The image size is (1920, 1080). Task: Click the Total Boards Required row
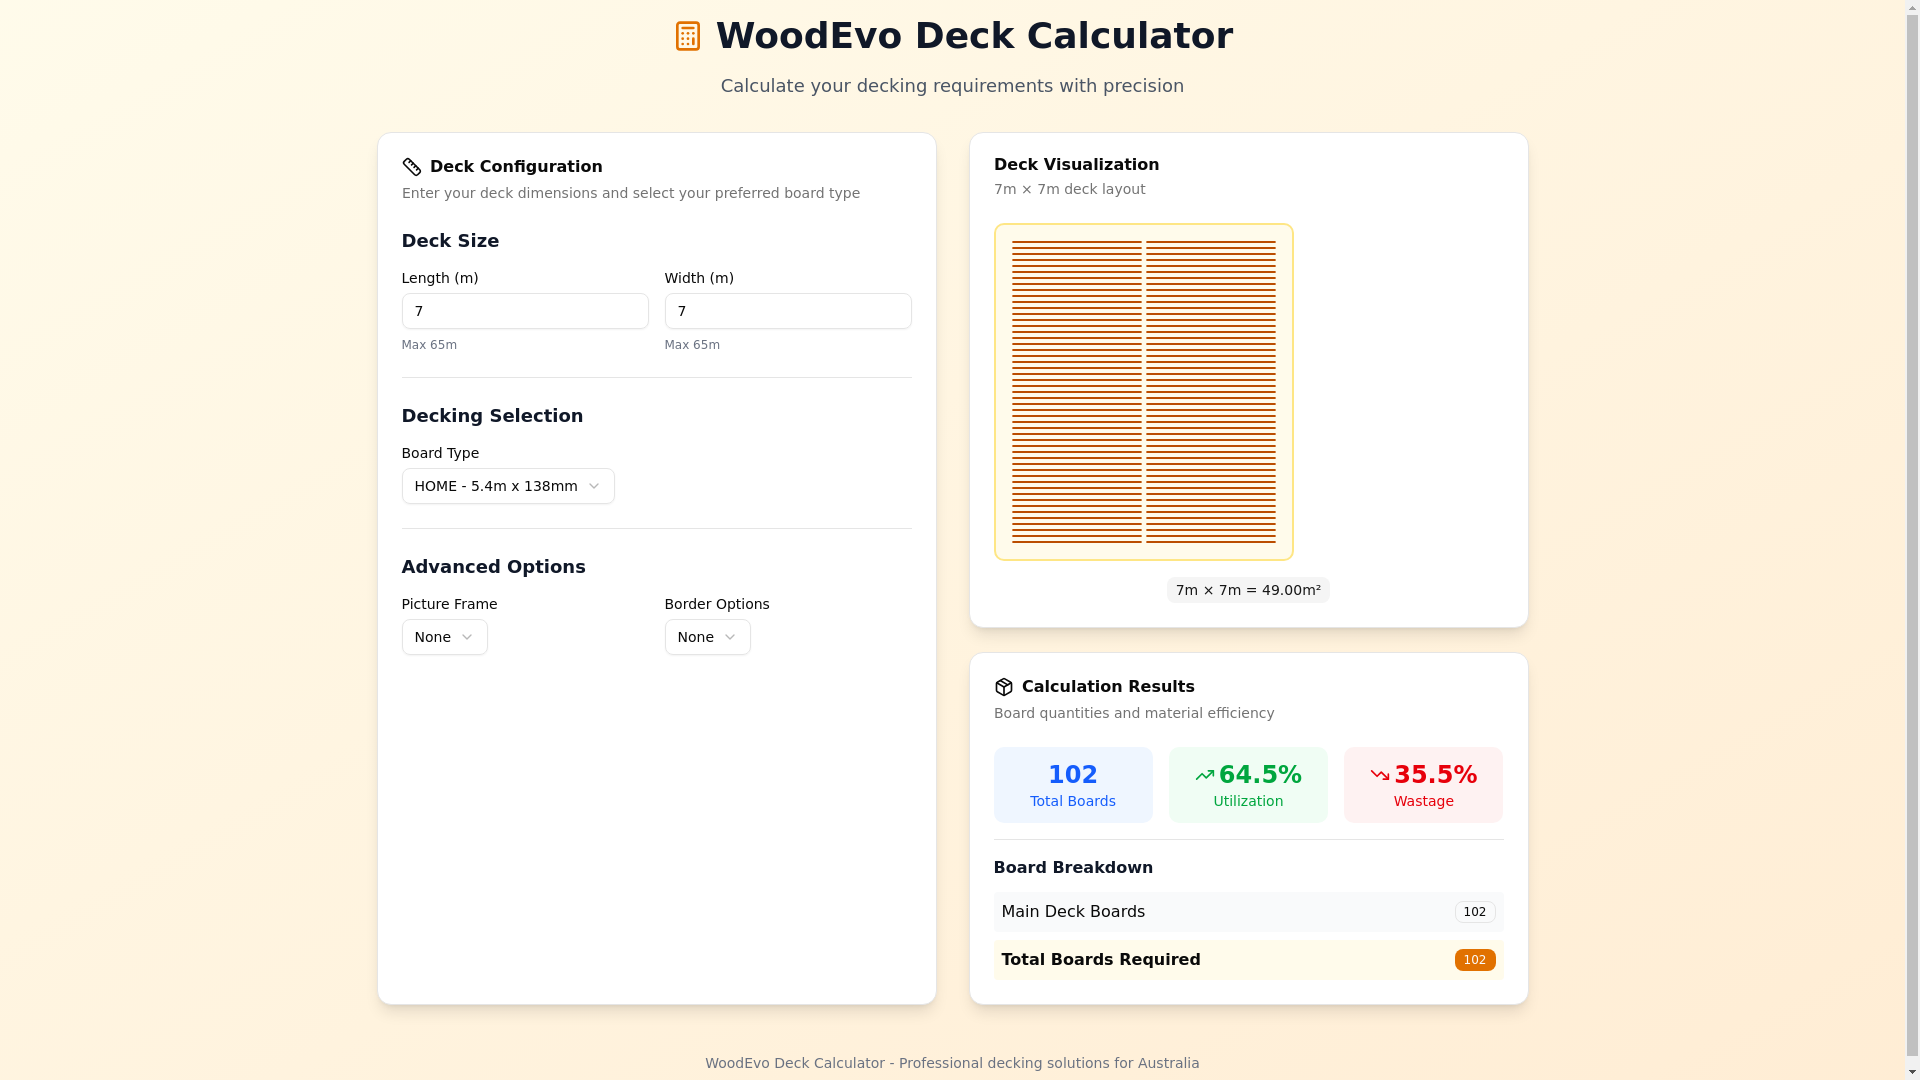point(1248,960)
